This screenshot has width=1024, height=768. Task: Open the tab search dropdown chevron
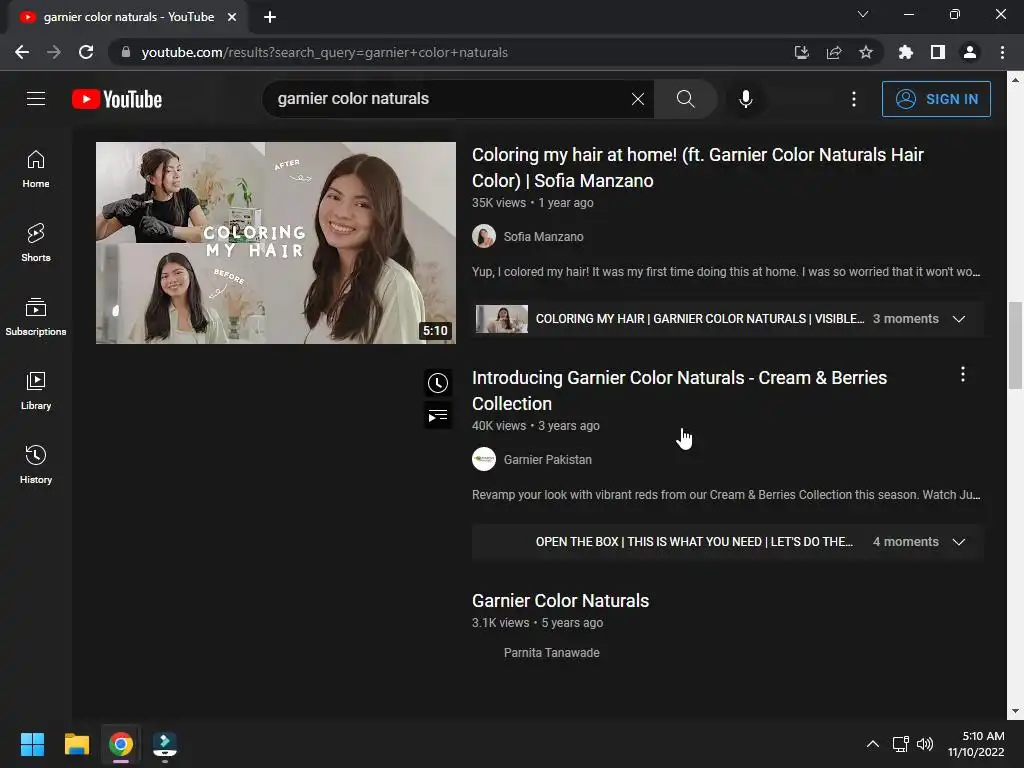click(x=863, y=14)
